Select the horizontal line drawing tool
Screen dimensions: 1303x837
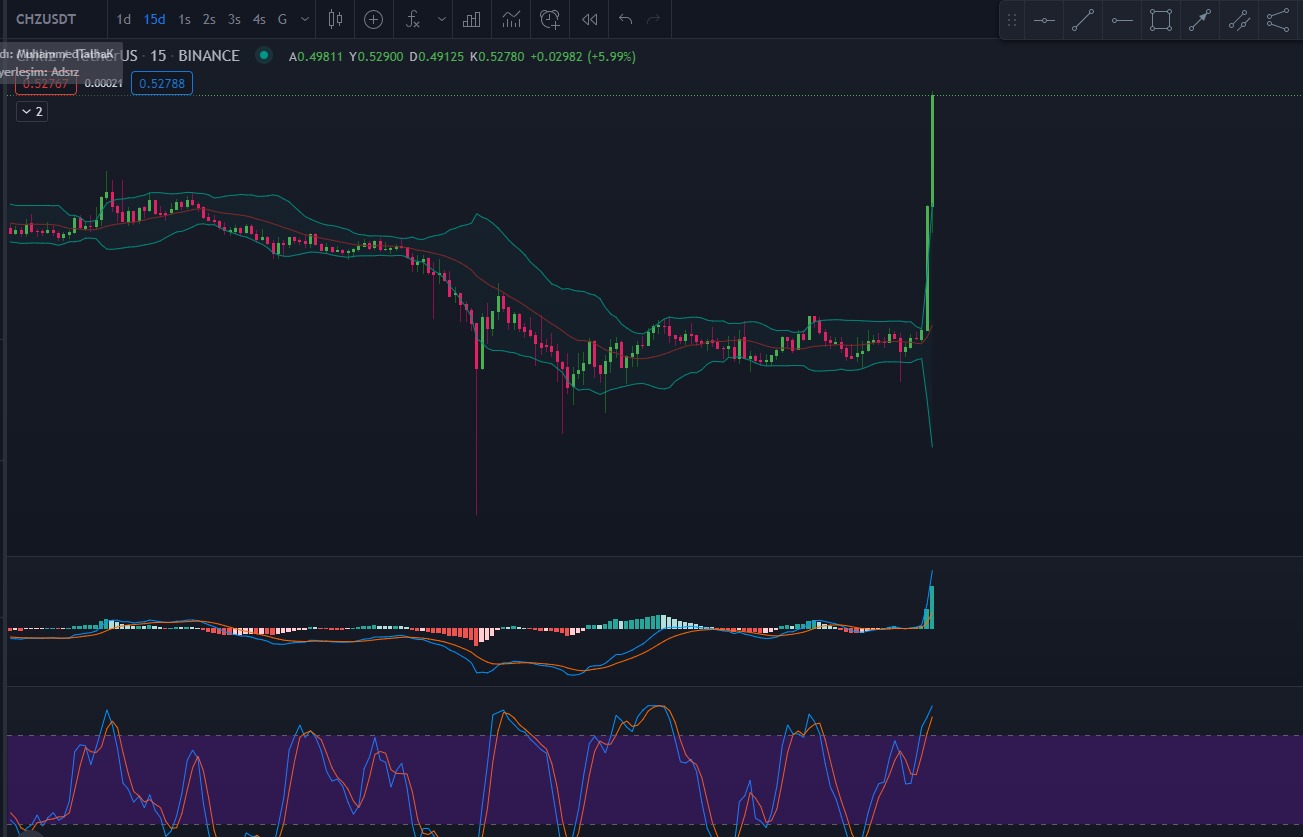[1044, 20]
